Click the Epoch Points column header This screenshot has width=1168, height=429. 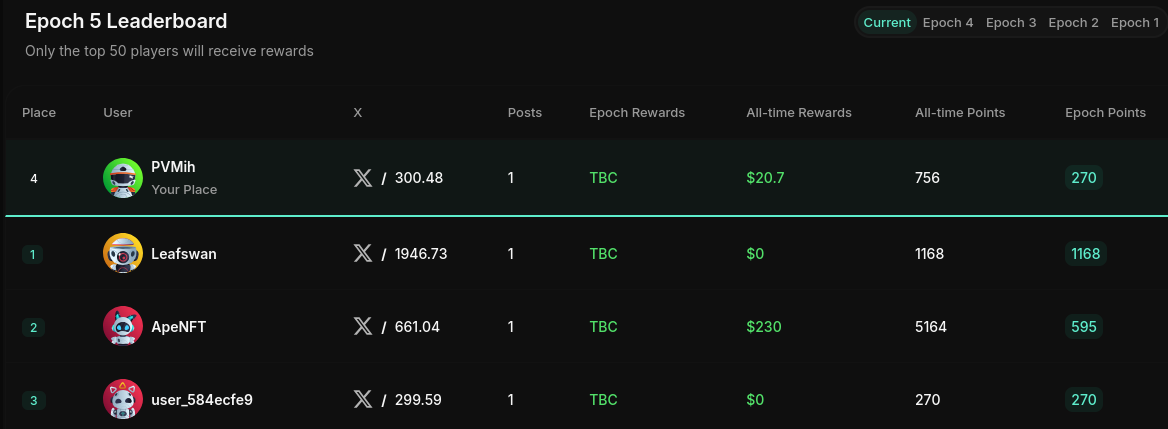1105,112
